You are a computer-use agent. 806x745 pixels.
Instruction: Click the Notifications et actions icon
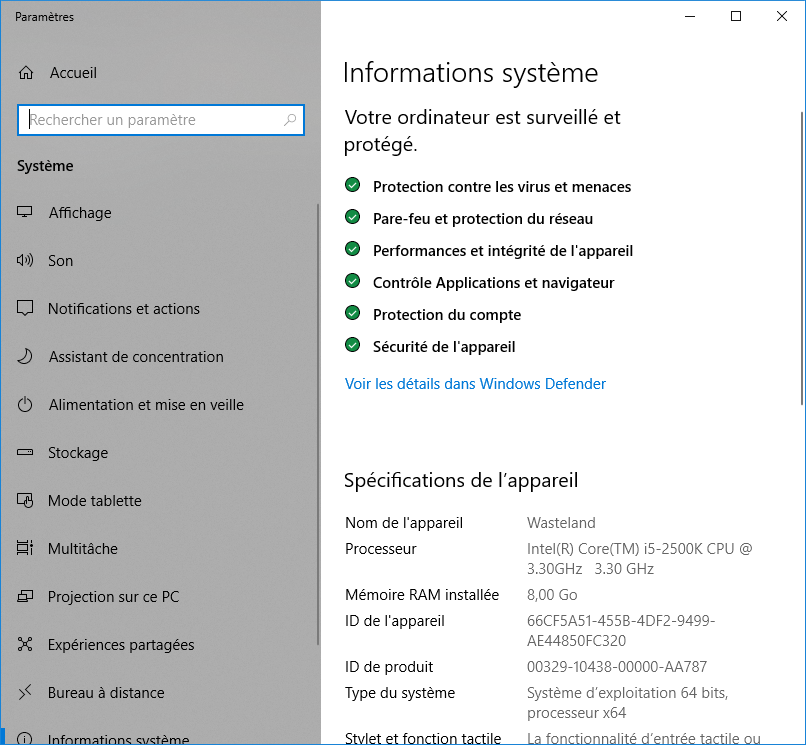pyautogui.click(x=25, y=308)
